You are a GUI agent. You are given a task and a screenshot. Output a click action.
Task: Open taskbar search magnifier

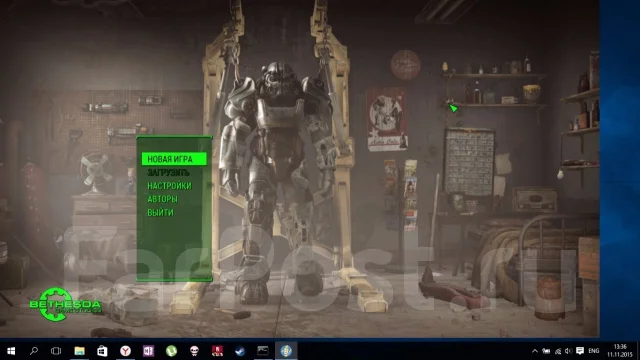[x=34, y=351]
